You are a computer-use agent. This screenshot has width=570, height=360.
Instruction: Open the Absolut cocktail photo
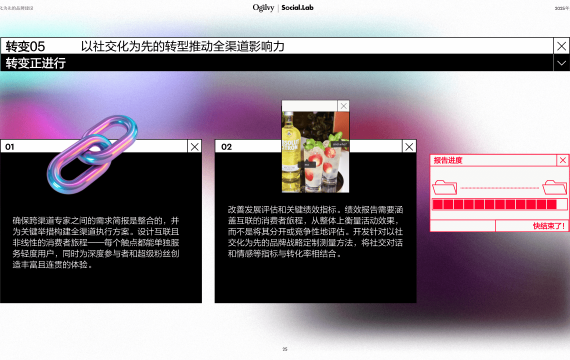(316, 152)
